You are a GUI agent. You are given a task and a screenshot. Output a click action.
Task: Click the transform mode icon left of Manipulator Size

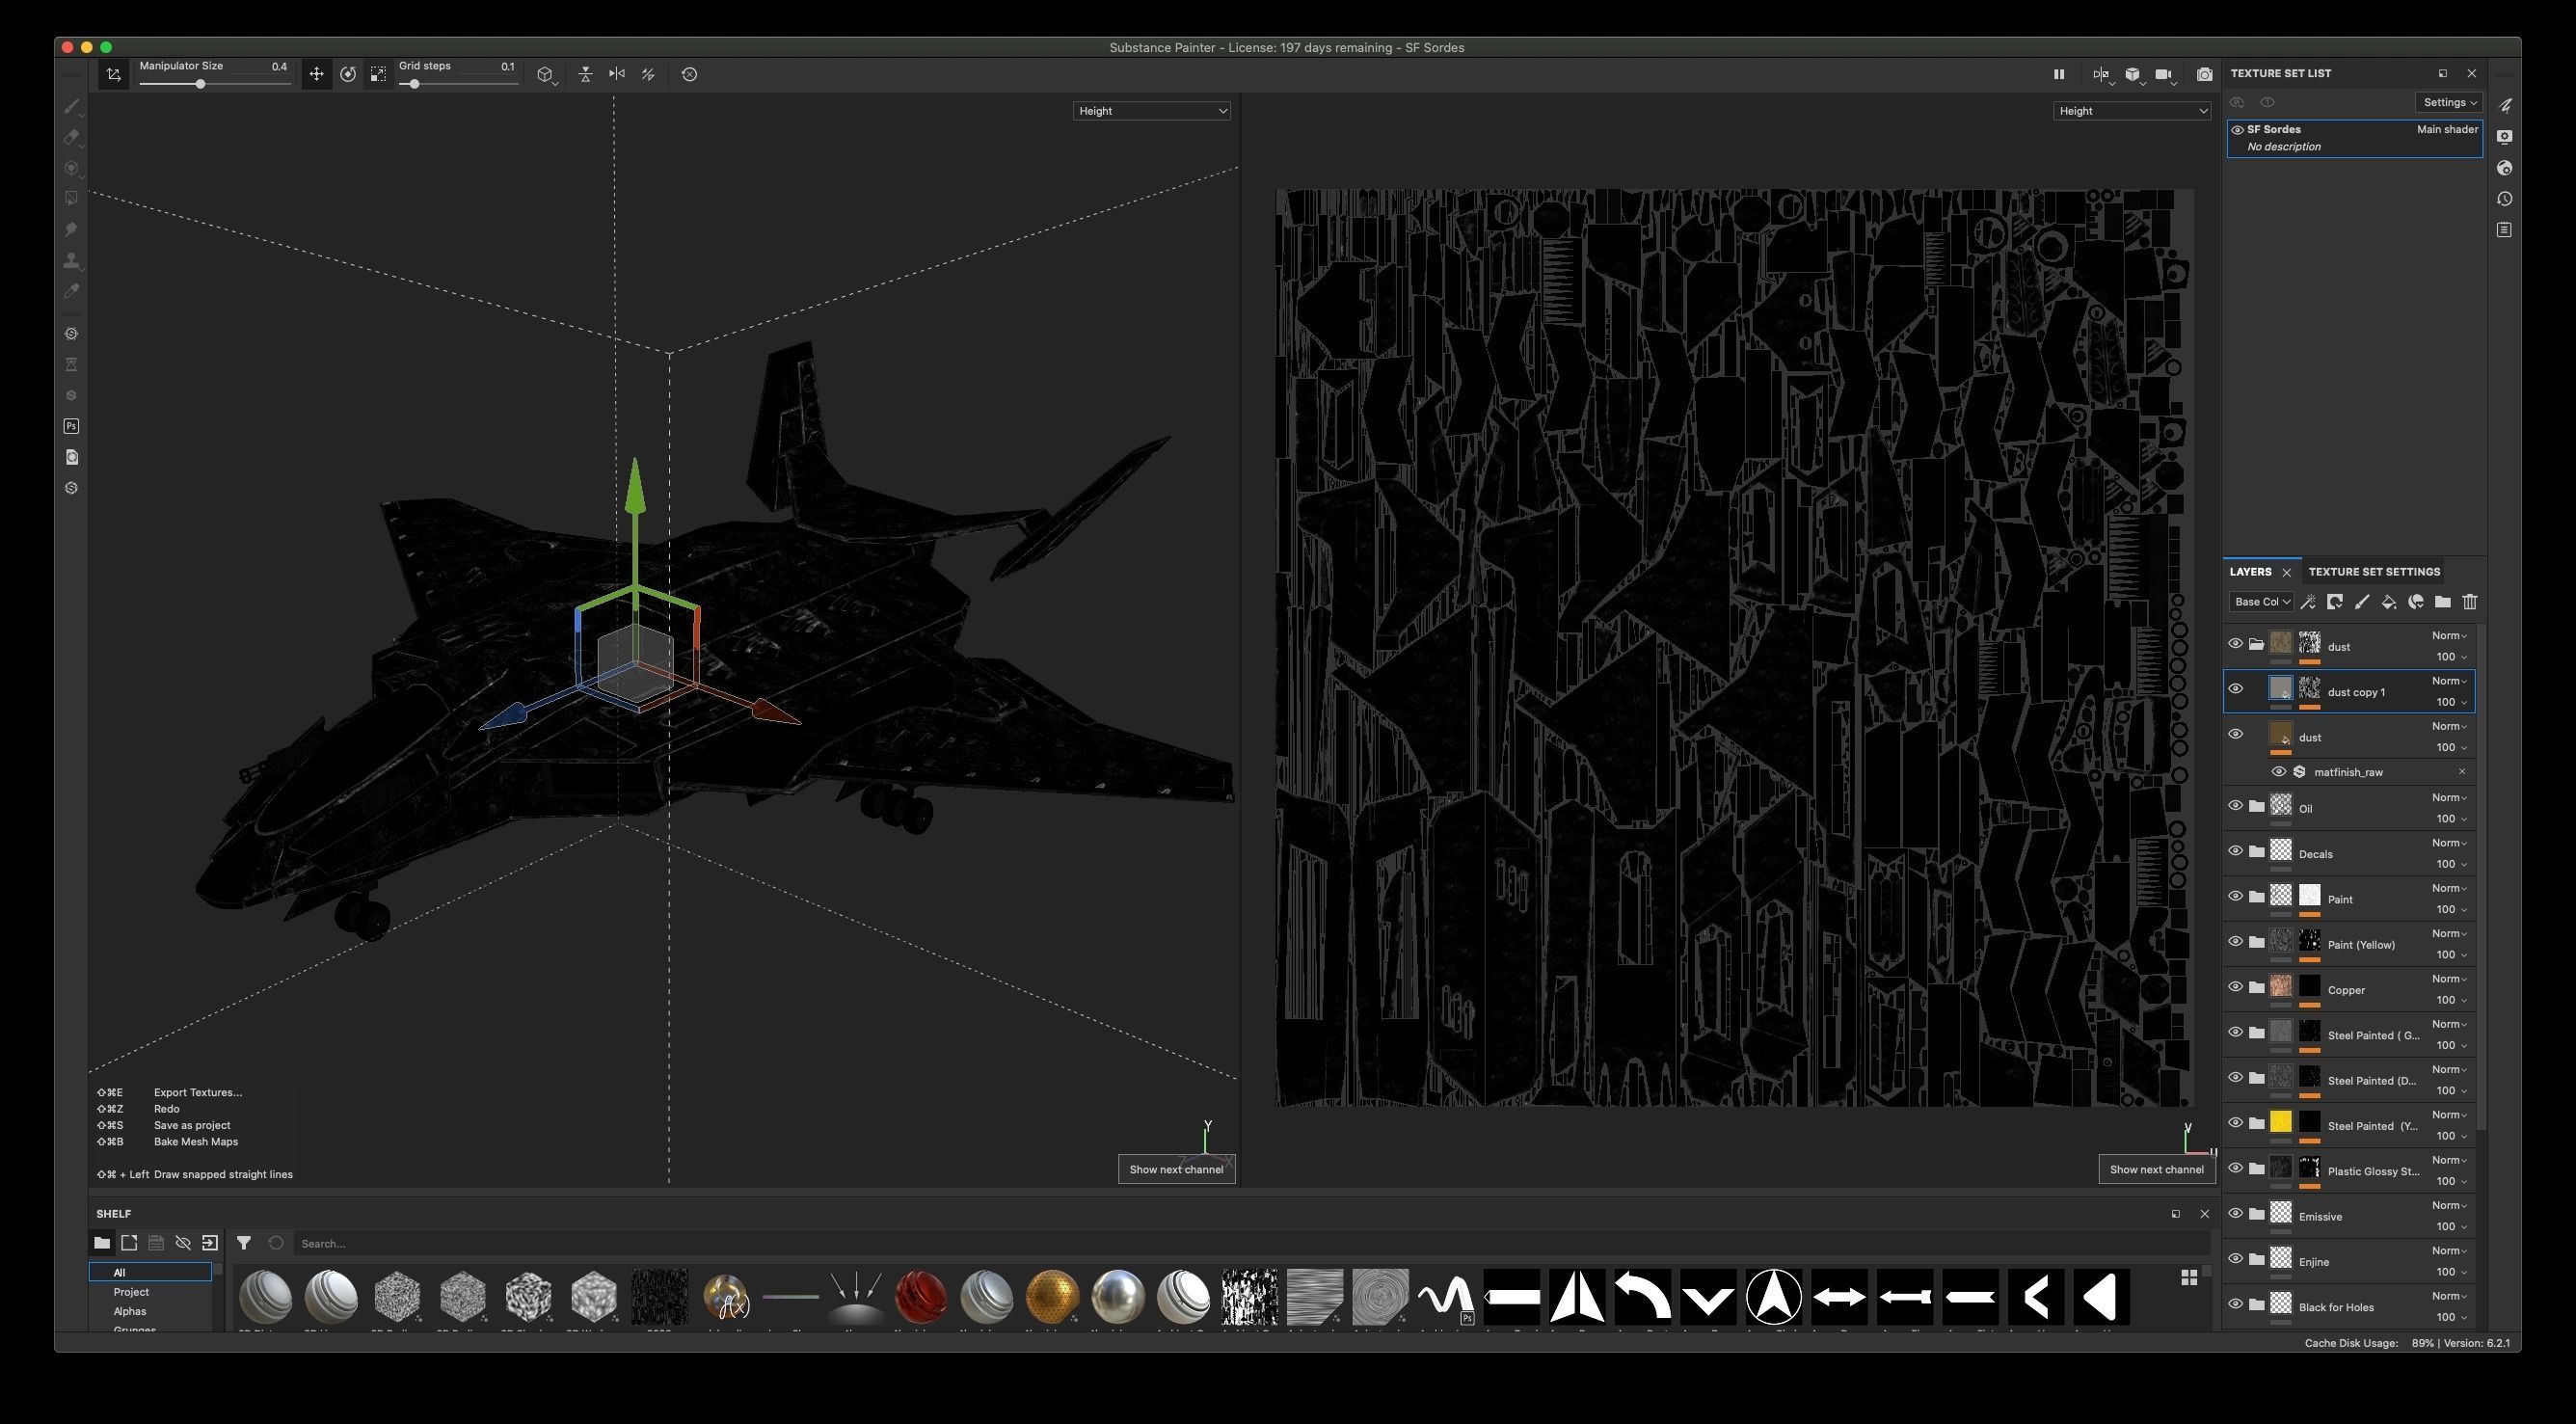(x=114, y=74)
